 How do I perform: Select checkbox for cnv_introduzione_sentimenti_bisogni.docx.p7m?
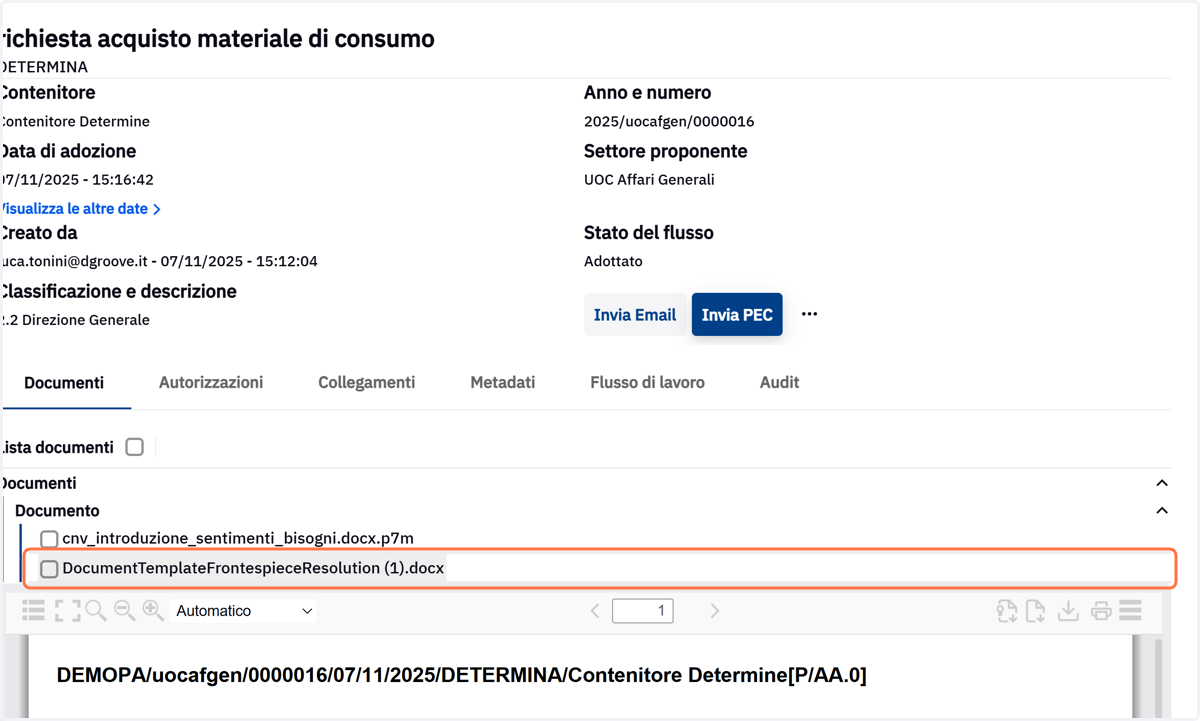tap(49, 540)
